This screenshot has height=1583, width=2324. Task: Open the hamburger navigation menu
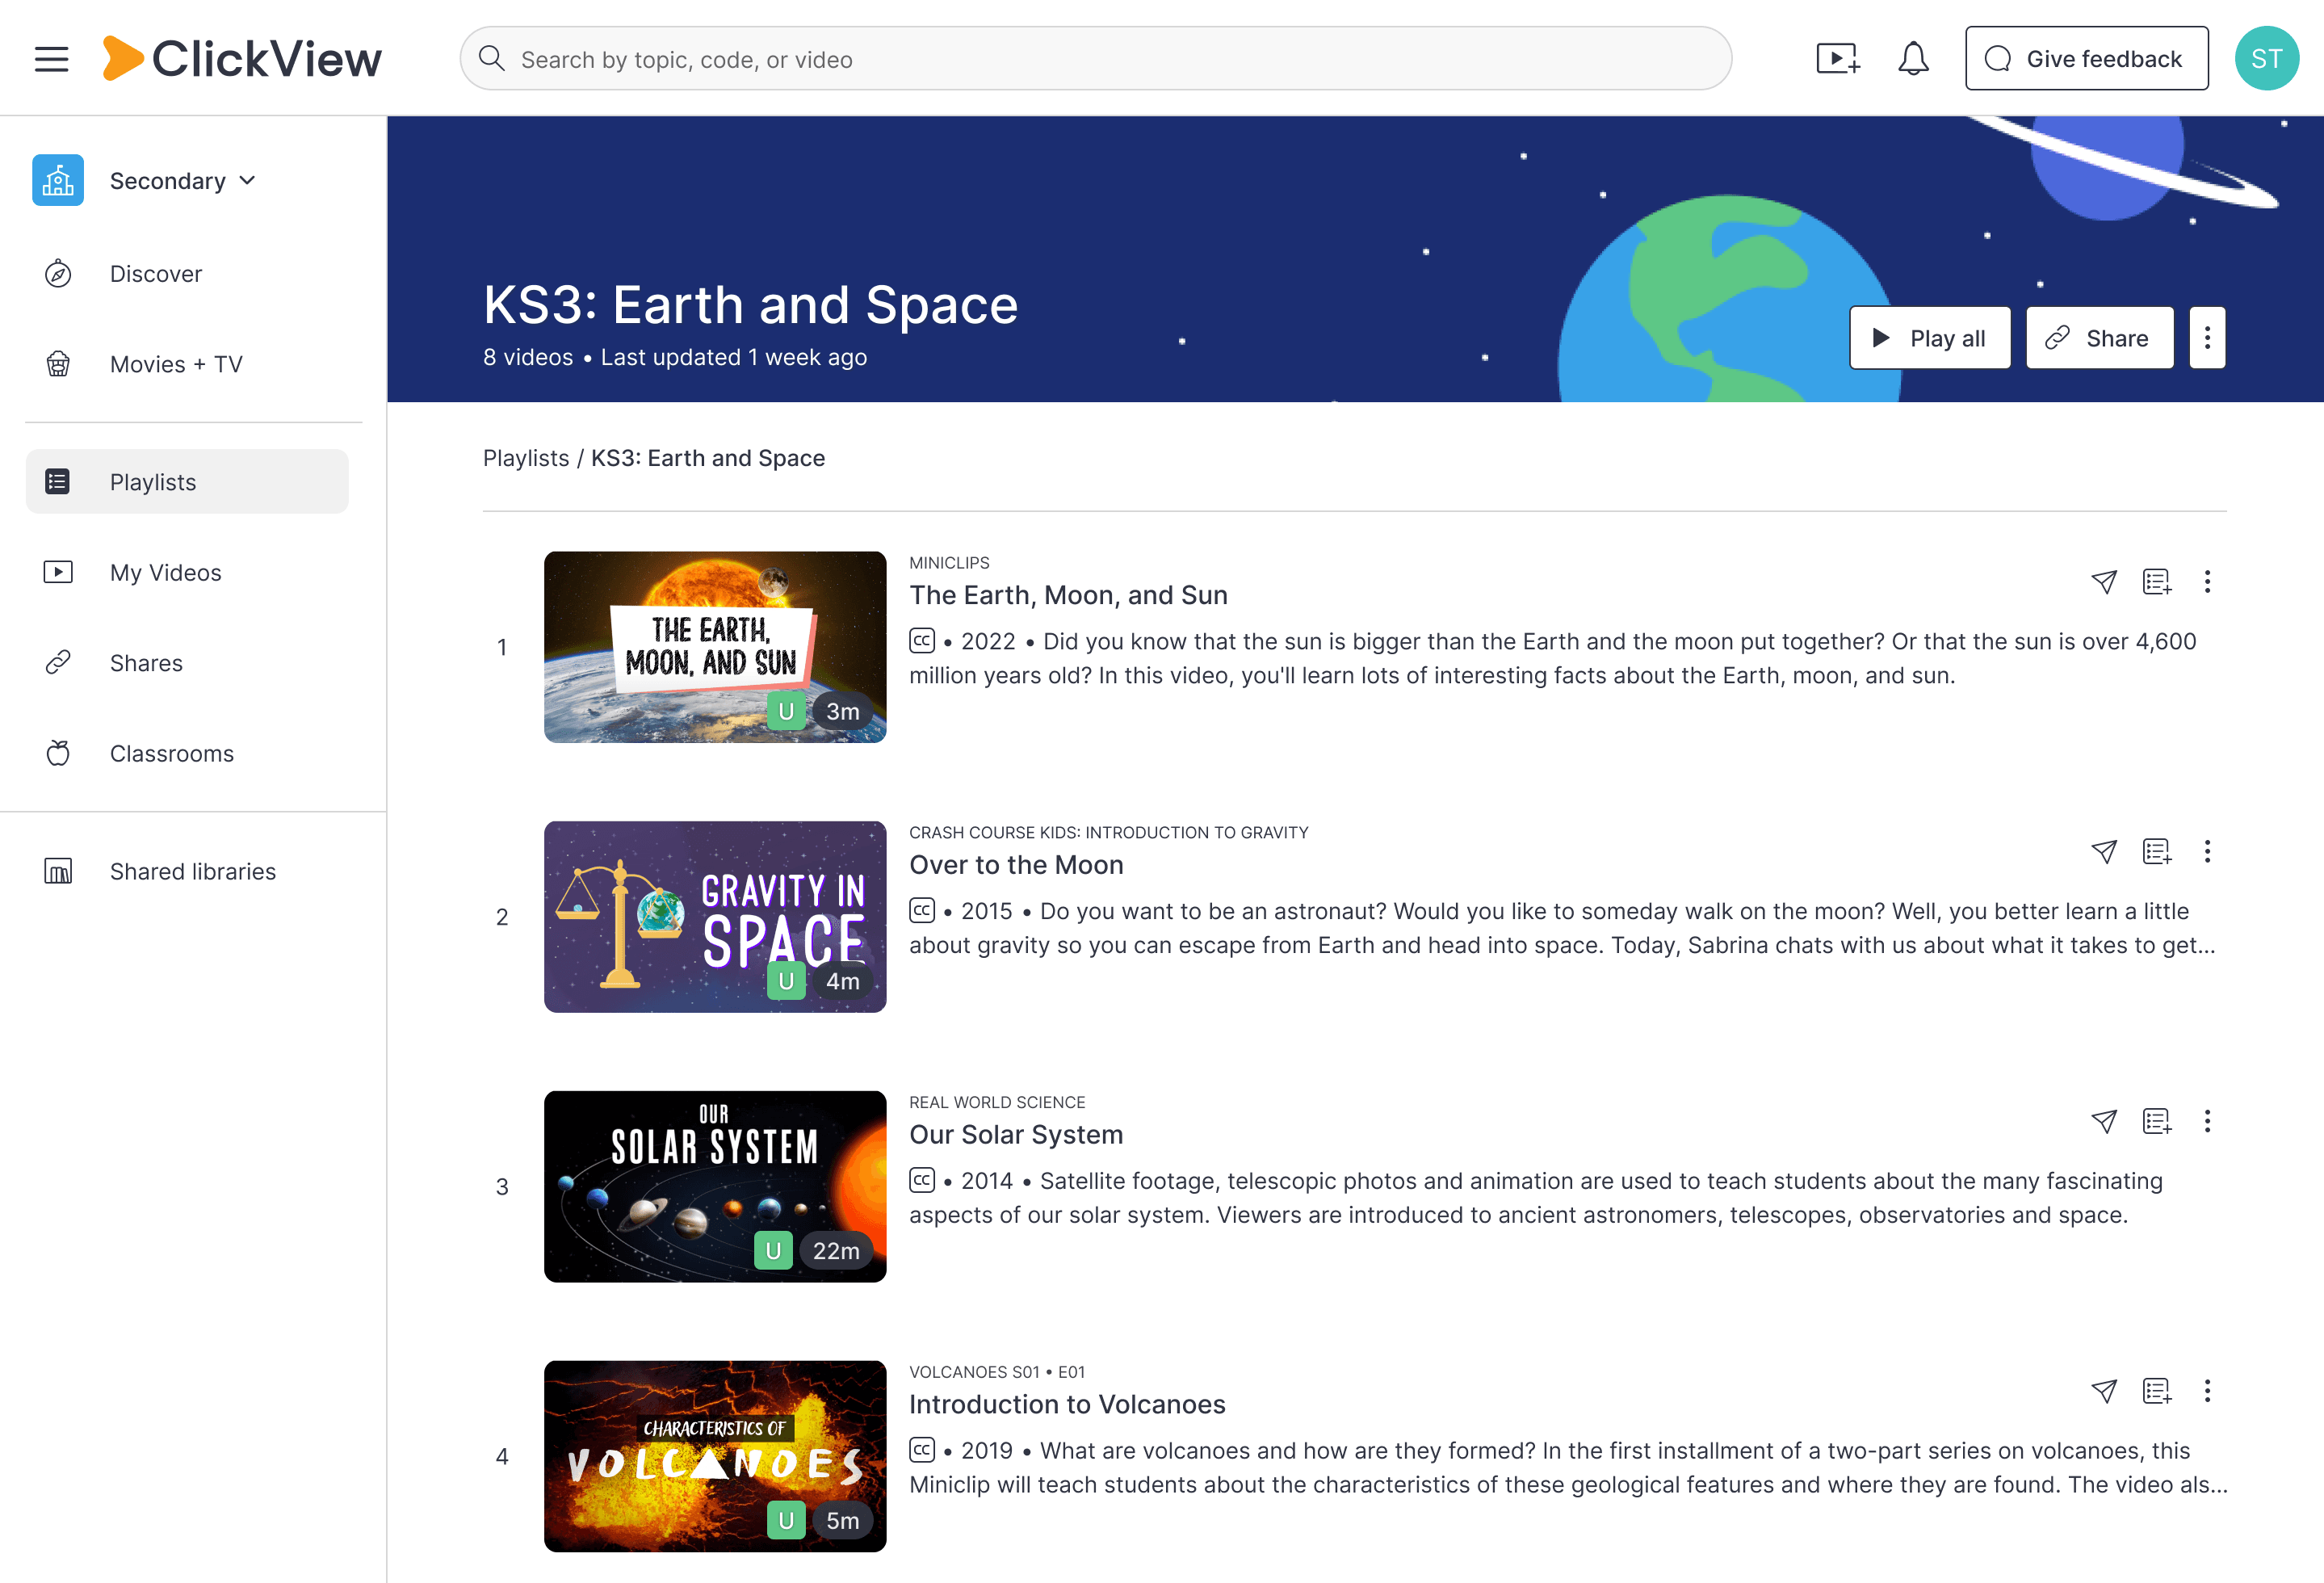point(51,59)
